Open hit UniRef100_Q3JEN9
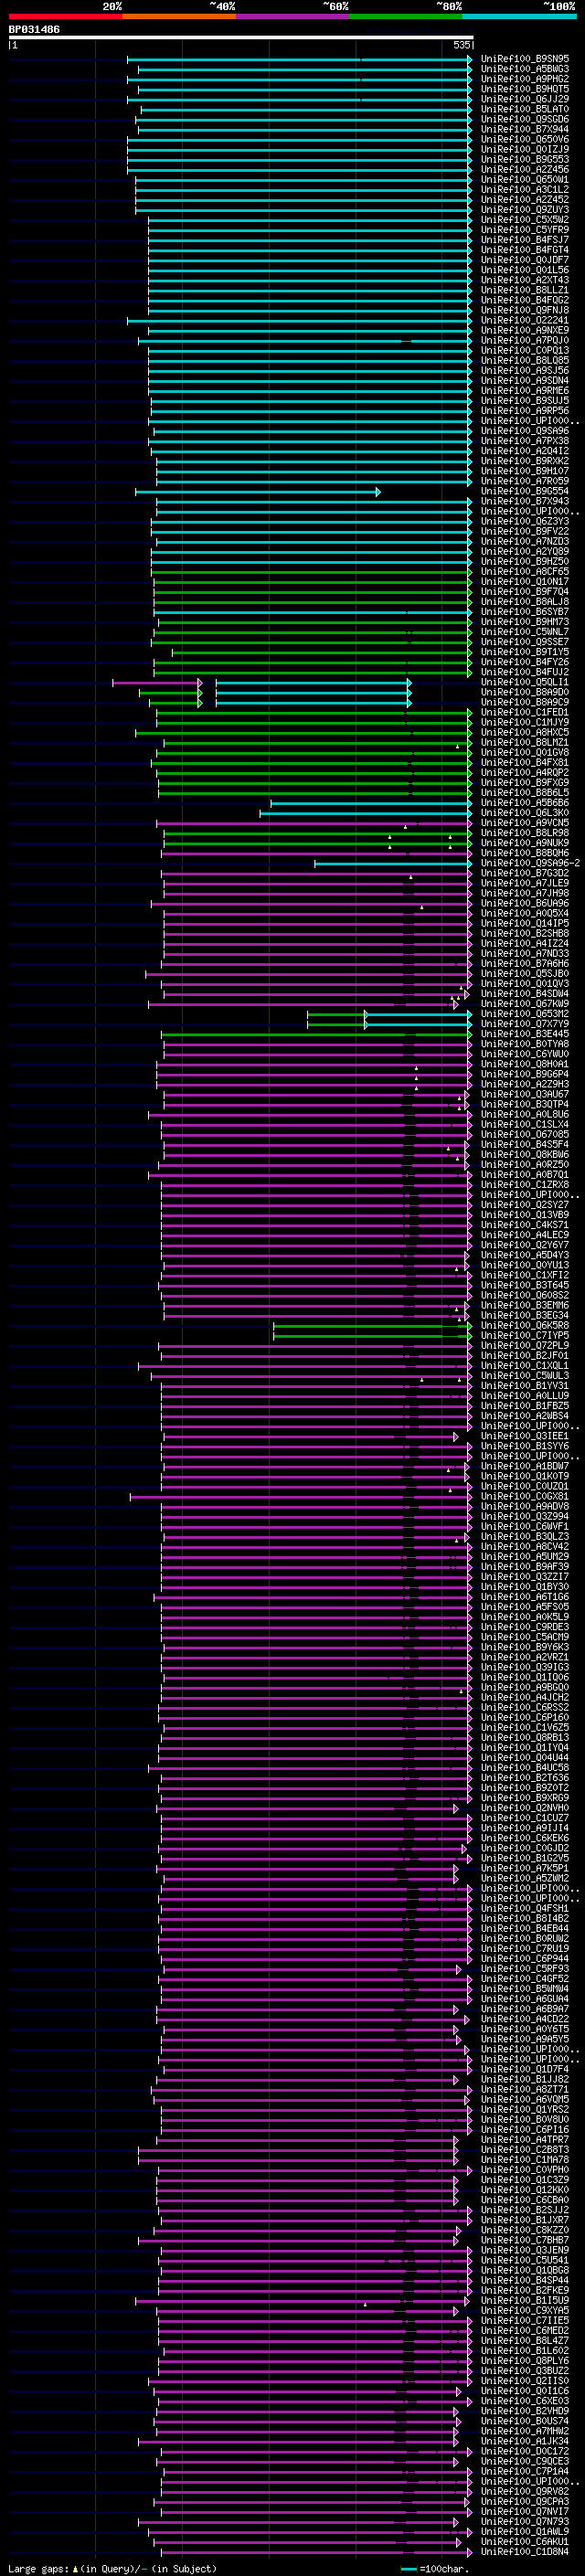This screenshot has width=585, height=2576. pos(525,2250)
